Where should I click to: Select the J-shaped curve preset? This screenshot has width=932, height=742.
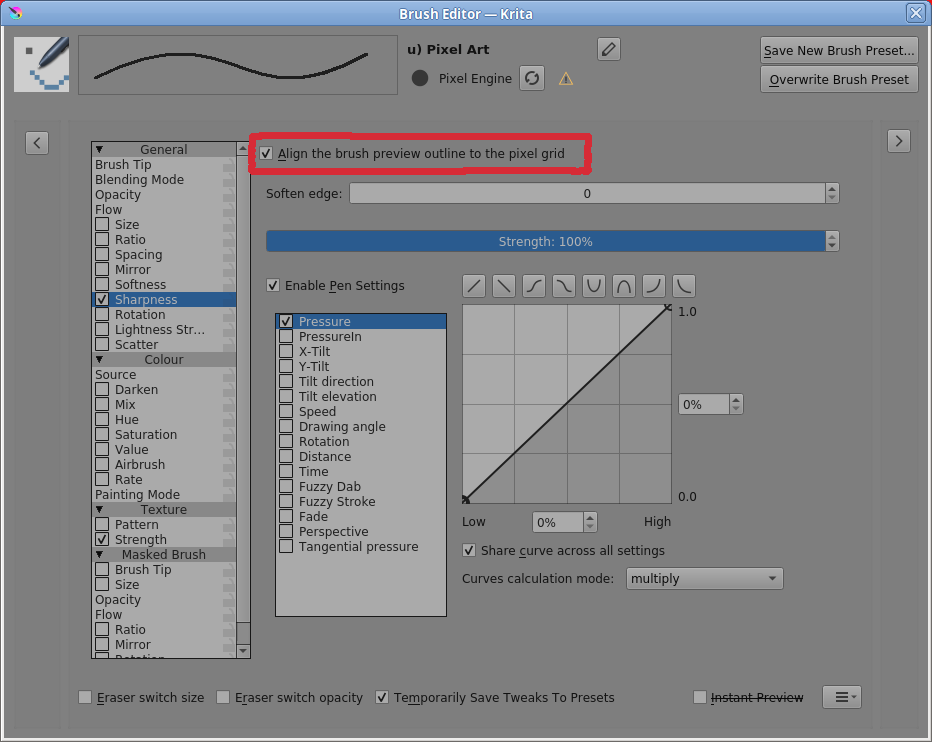point(654,286)
